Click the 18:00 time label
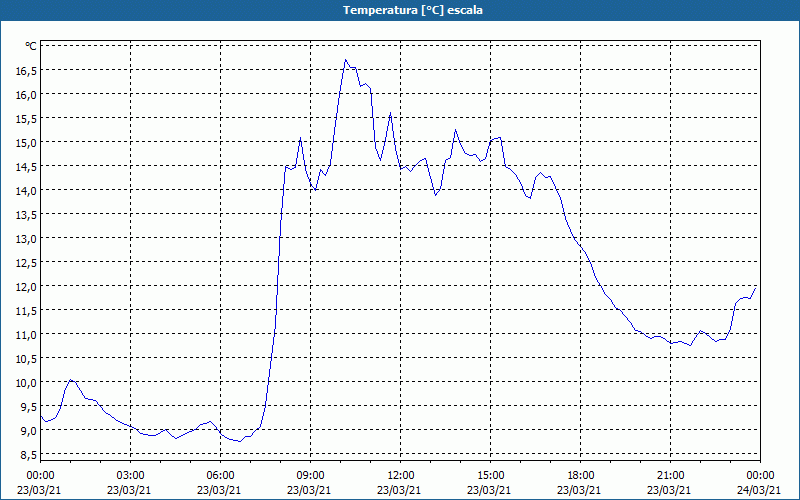 [581, 475]
